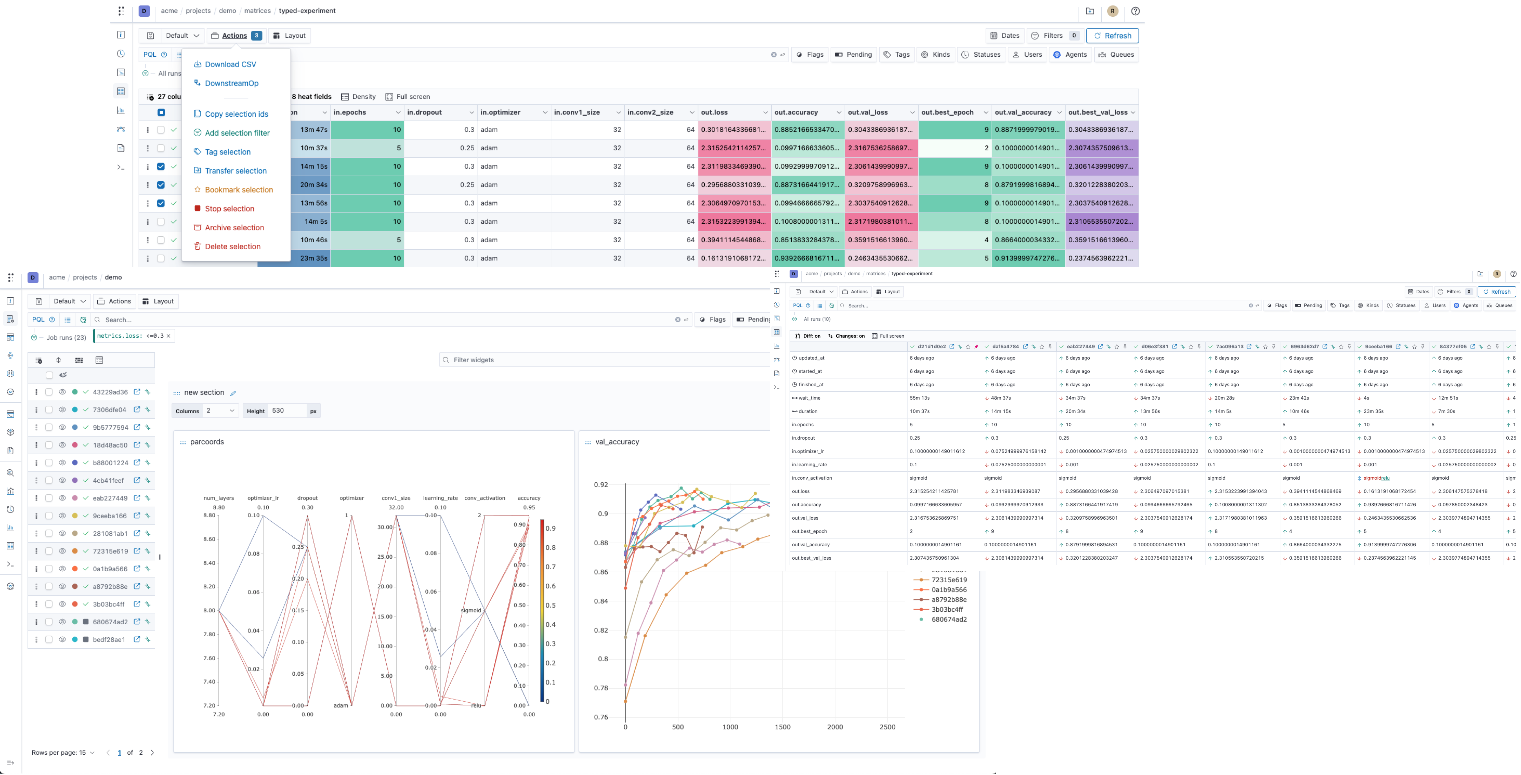Click pencil icon beside new section title

[234, 393]
